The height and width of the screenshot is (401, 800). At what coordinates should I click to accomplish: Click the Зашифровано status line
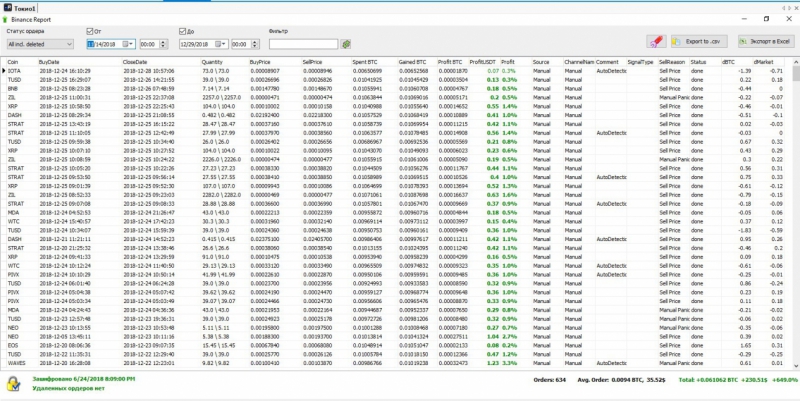84,379
